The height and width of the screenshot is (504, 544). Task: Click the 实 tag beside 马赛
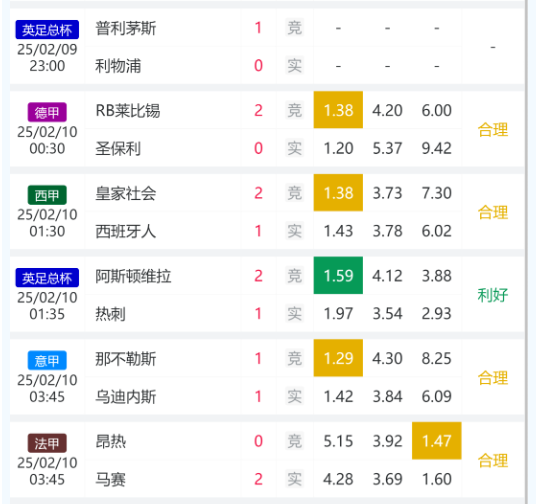pos(295,479)
